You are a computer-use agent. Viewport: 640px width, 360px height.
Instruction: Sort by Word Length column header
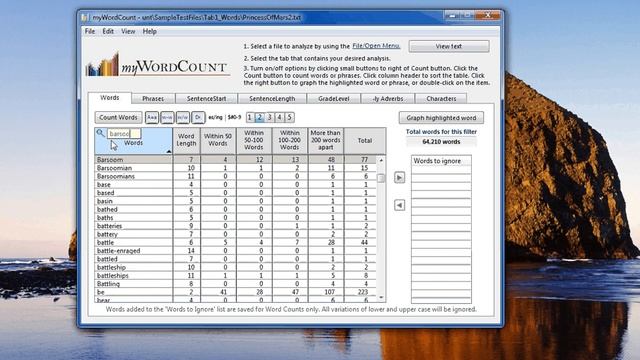click(x=187, y=140)
